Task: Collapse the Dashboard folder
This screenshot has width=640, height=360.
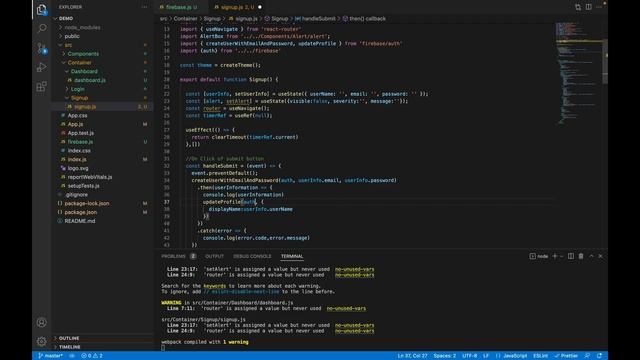Action: pos(84,71)
